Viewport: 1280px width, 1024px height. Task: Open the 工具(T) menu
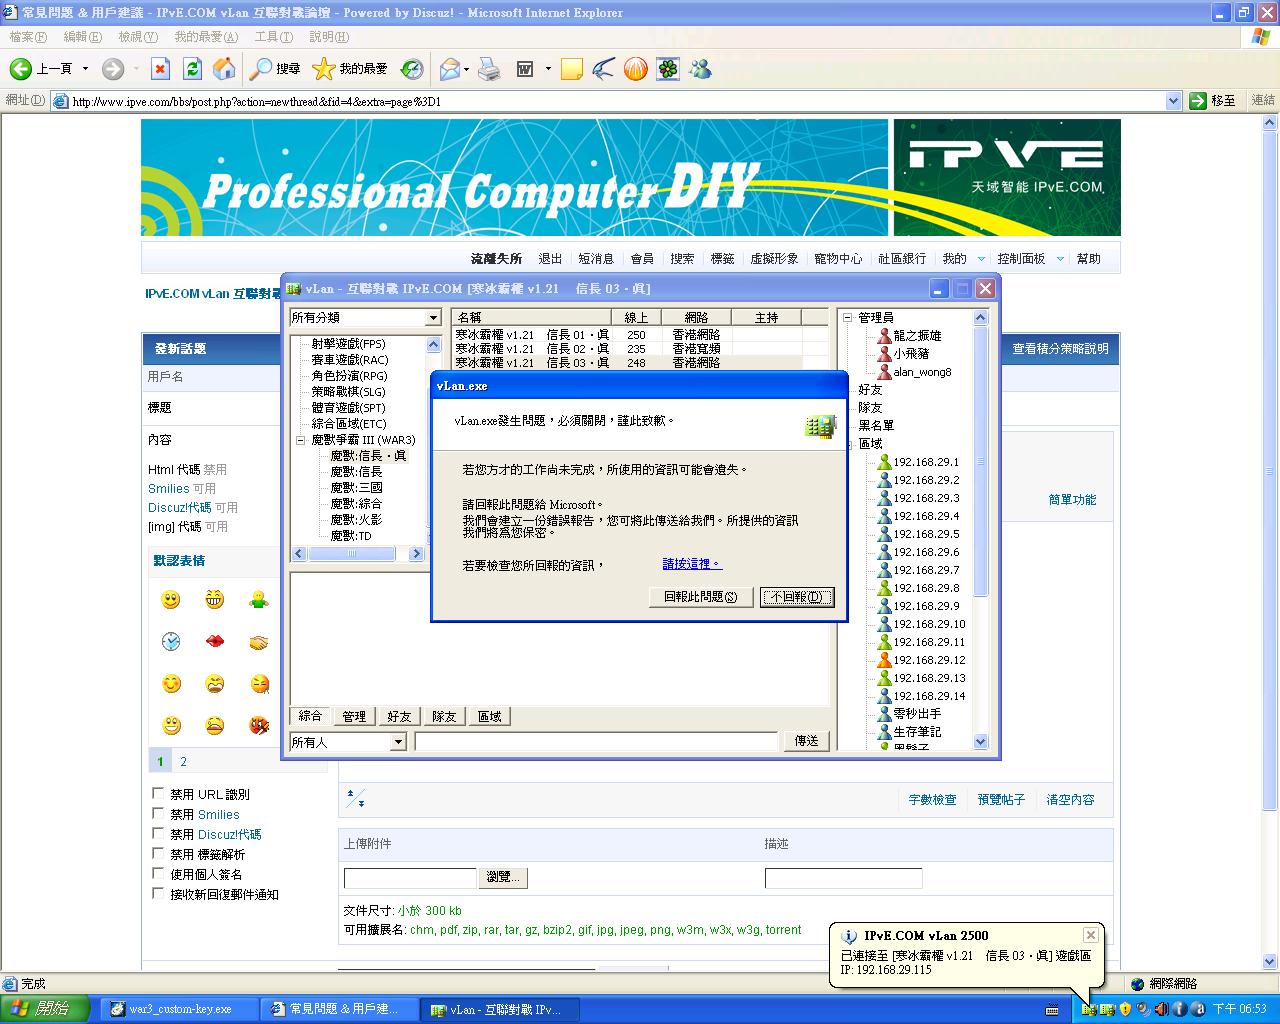pyautogui.click(x=274, y=37)
